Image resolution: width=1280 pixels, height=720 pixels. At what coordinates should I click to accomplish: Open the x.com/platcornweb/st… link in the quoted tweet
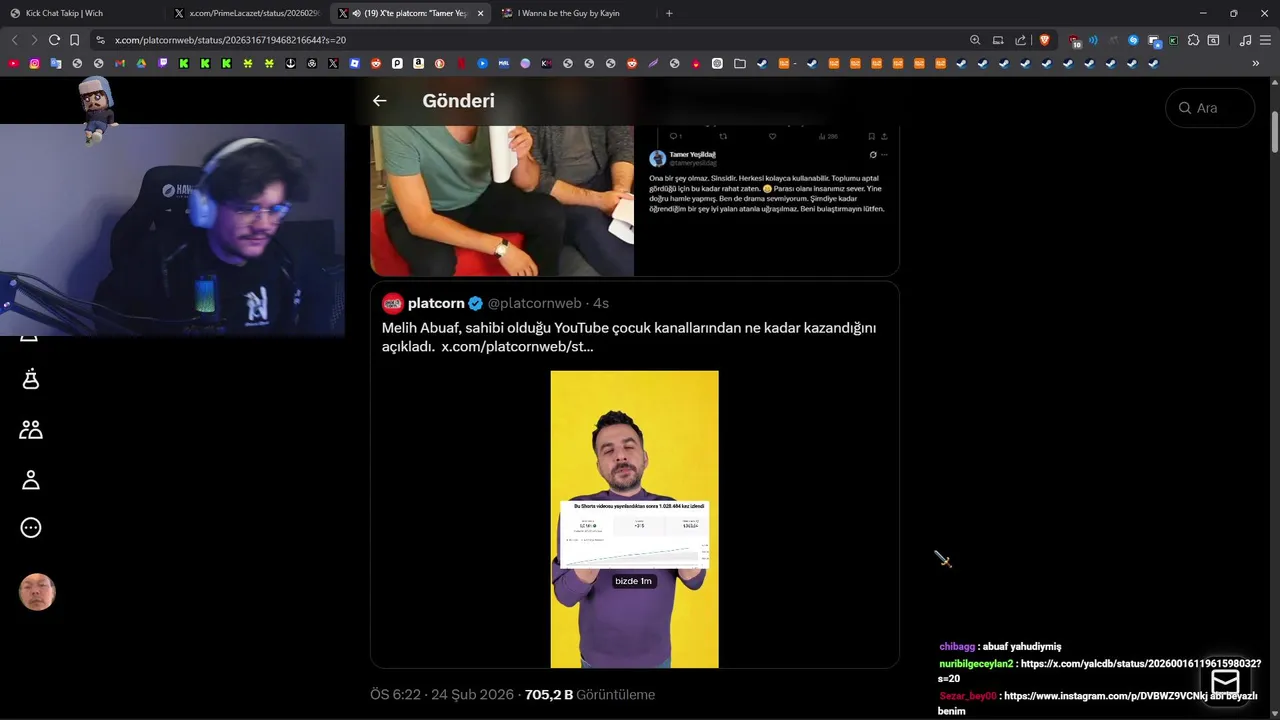(x=517, y=347)
